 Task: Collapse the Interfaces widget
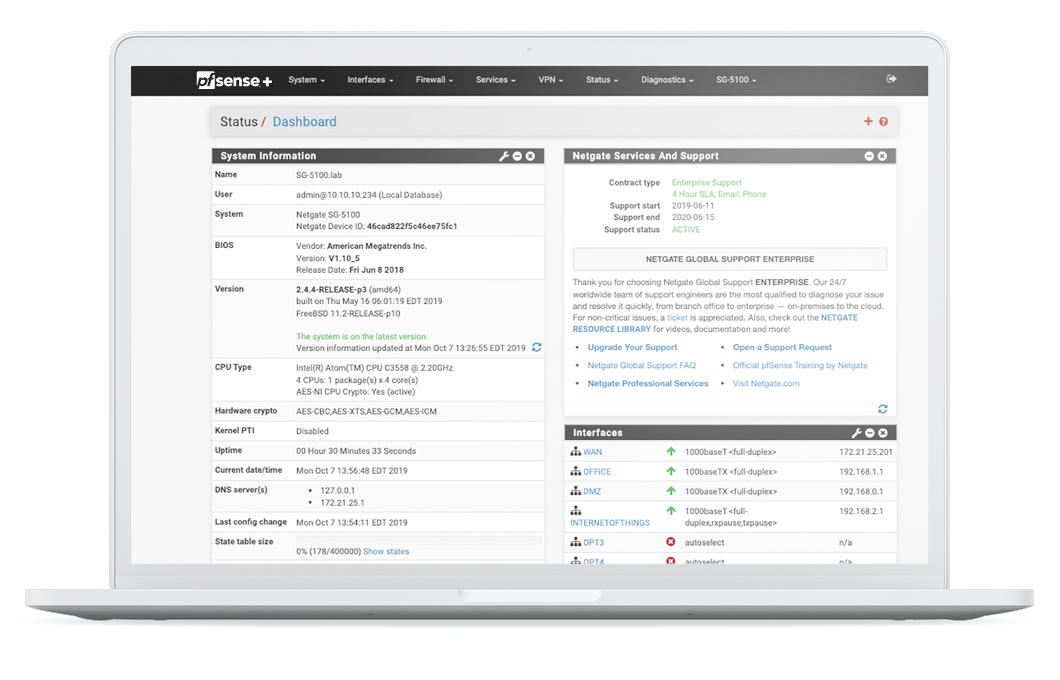869,433
